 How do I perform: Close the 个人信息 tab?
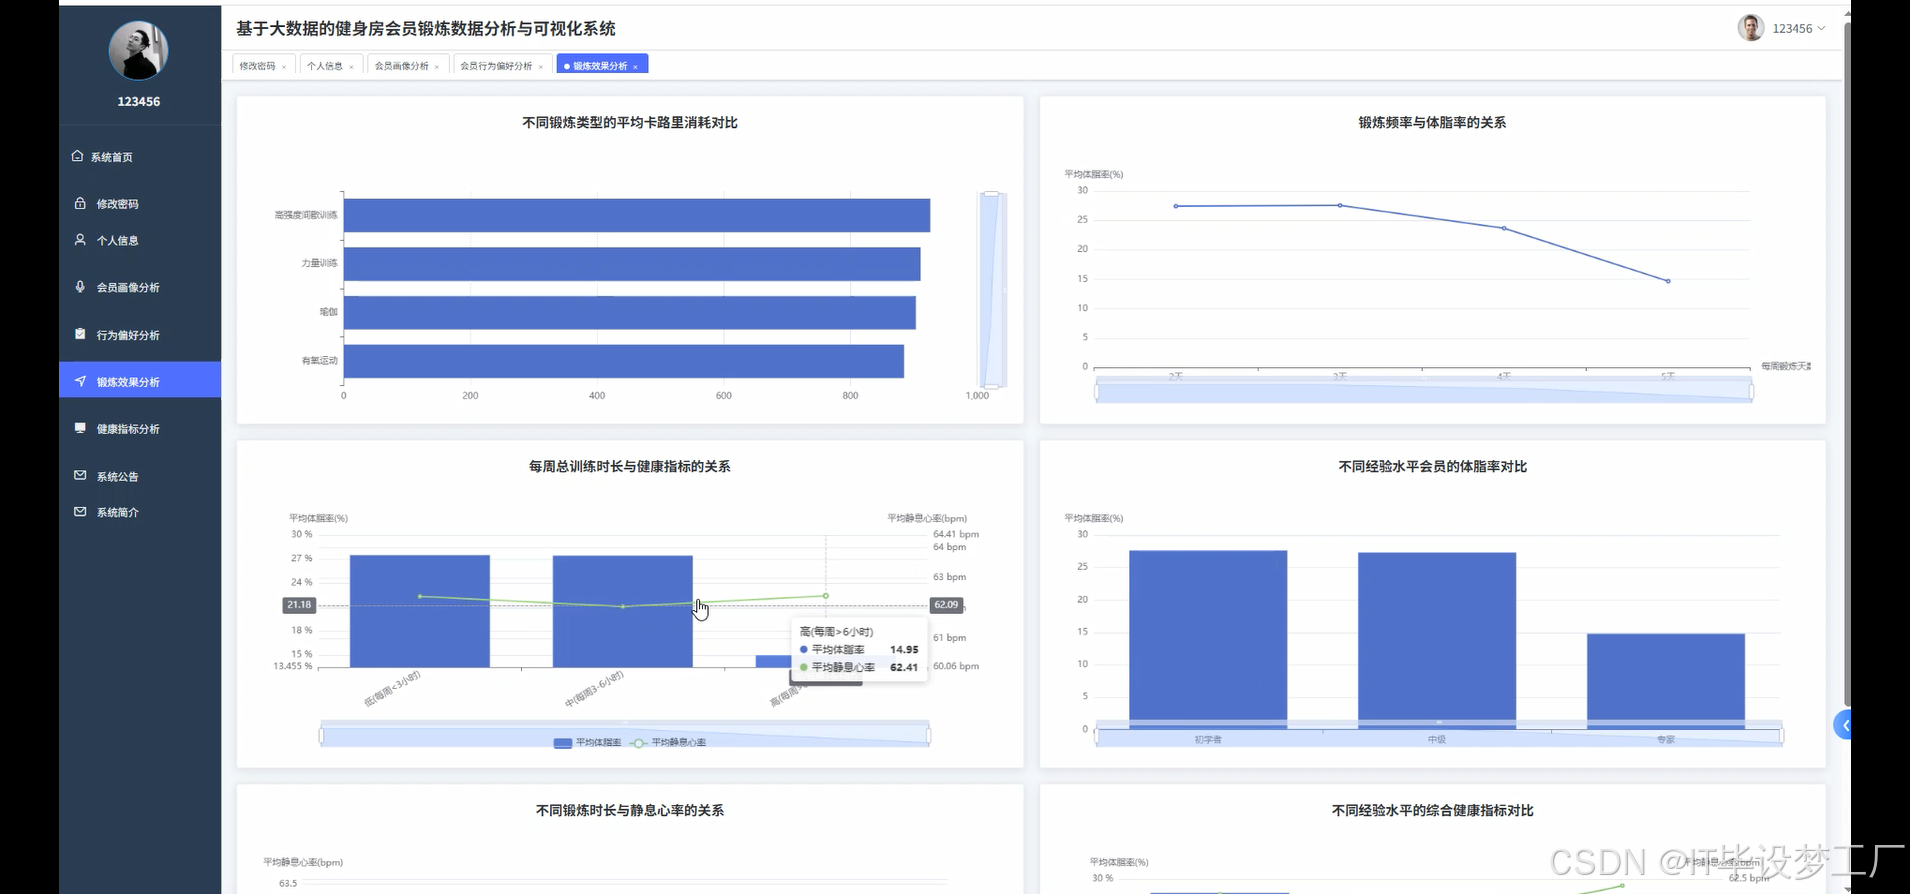tap(351, 67)
